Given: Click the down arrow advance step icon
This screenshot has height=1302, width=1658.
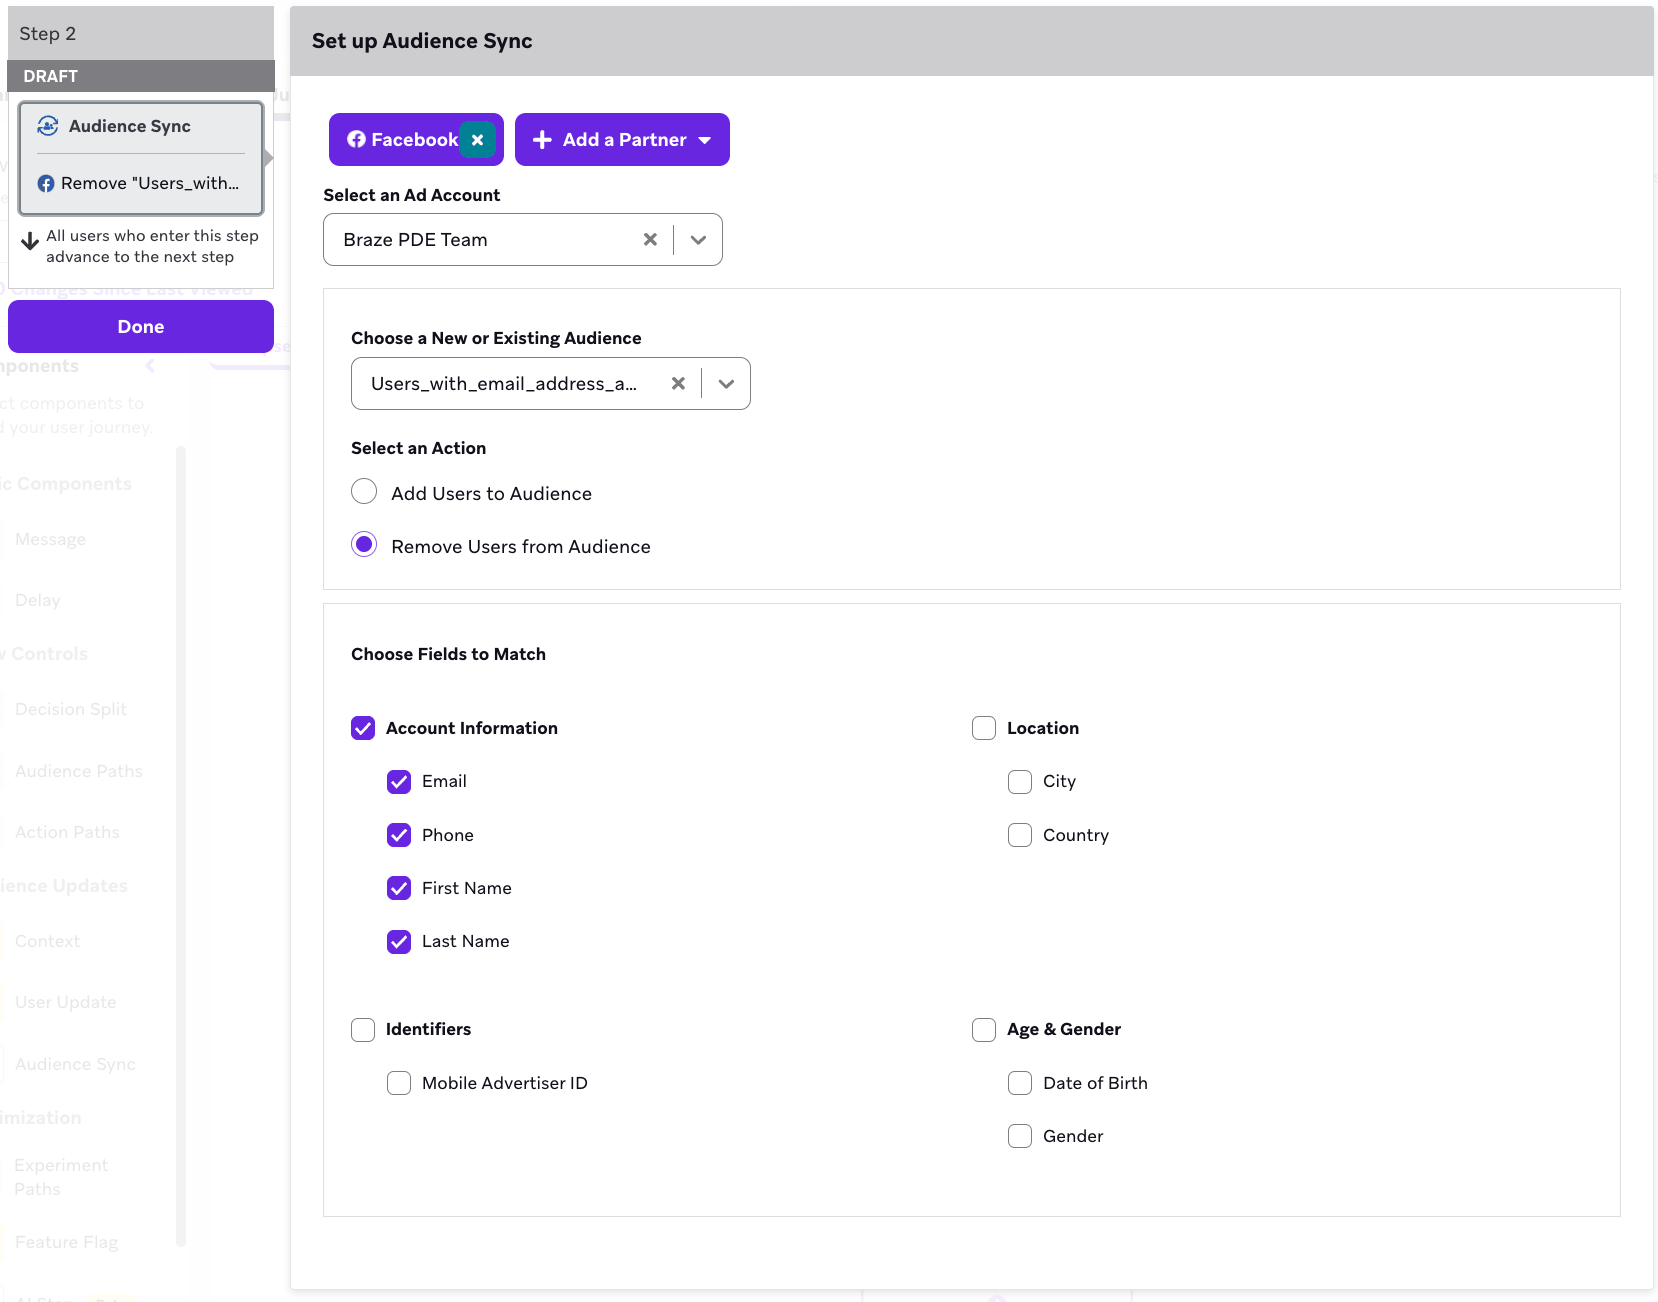Looking at the screenshot, I should (x=30, y=241).
